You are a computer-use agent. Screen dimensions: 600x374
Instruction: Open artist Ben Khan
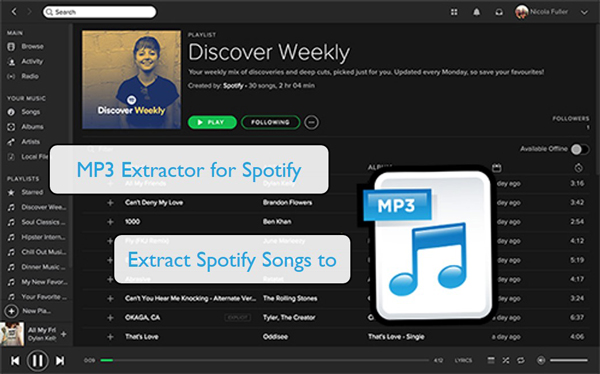(277, 222)
